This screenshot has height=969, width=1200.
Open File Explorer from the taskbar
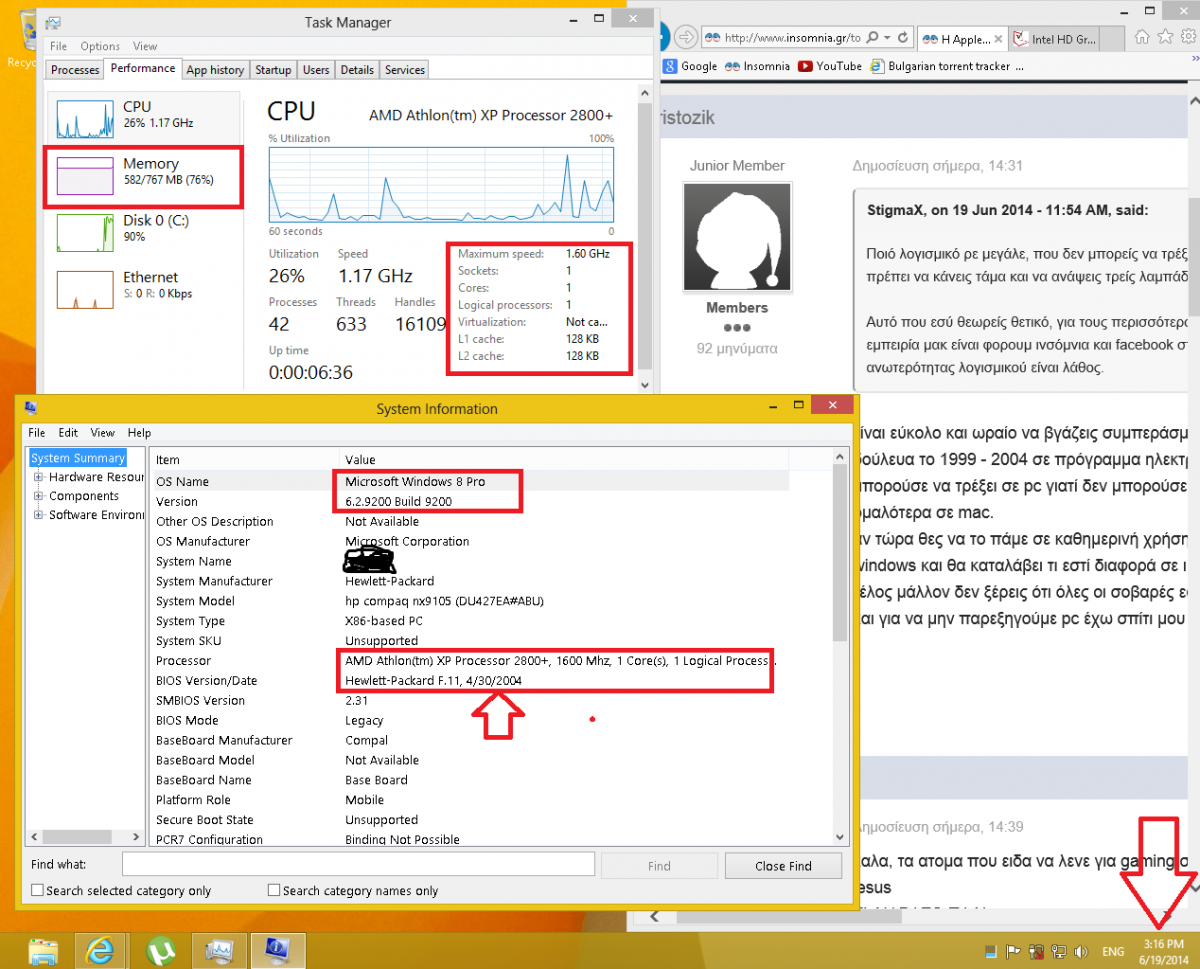coord(43,949)
